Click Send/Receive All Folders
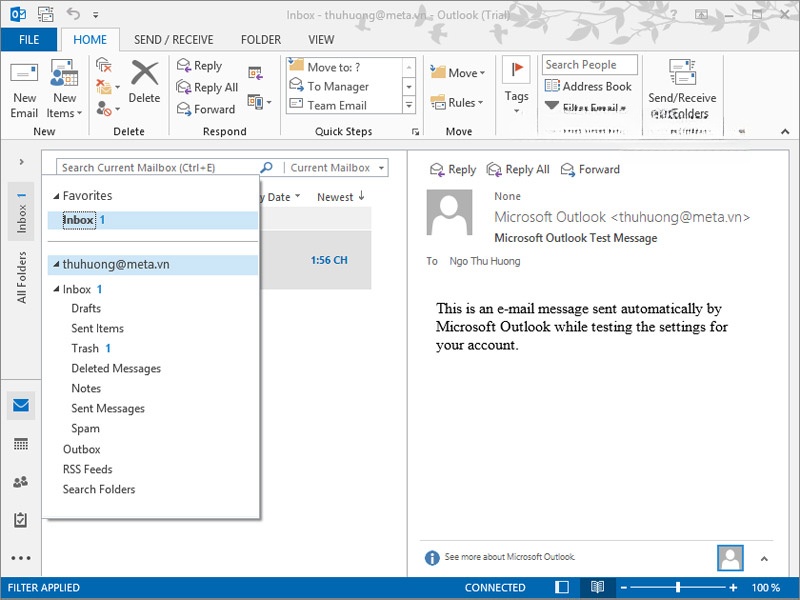This screenshot has height=600, width=800. coord(682,90)
